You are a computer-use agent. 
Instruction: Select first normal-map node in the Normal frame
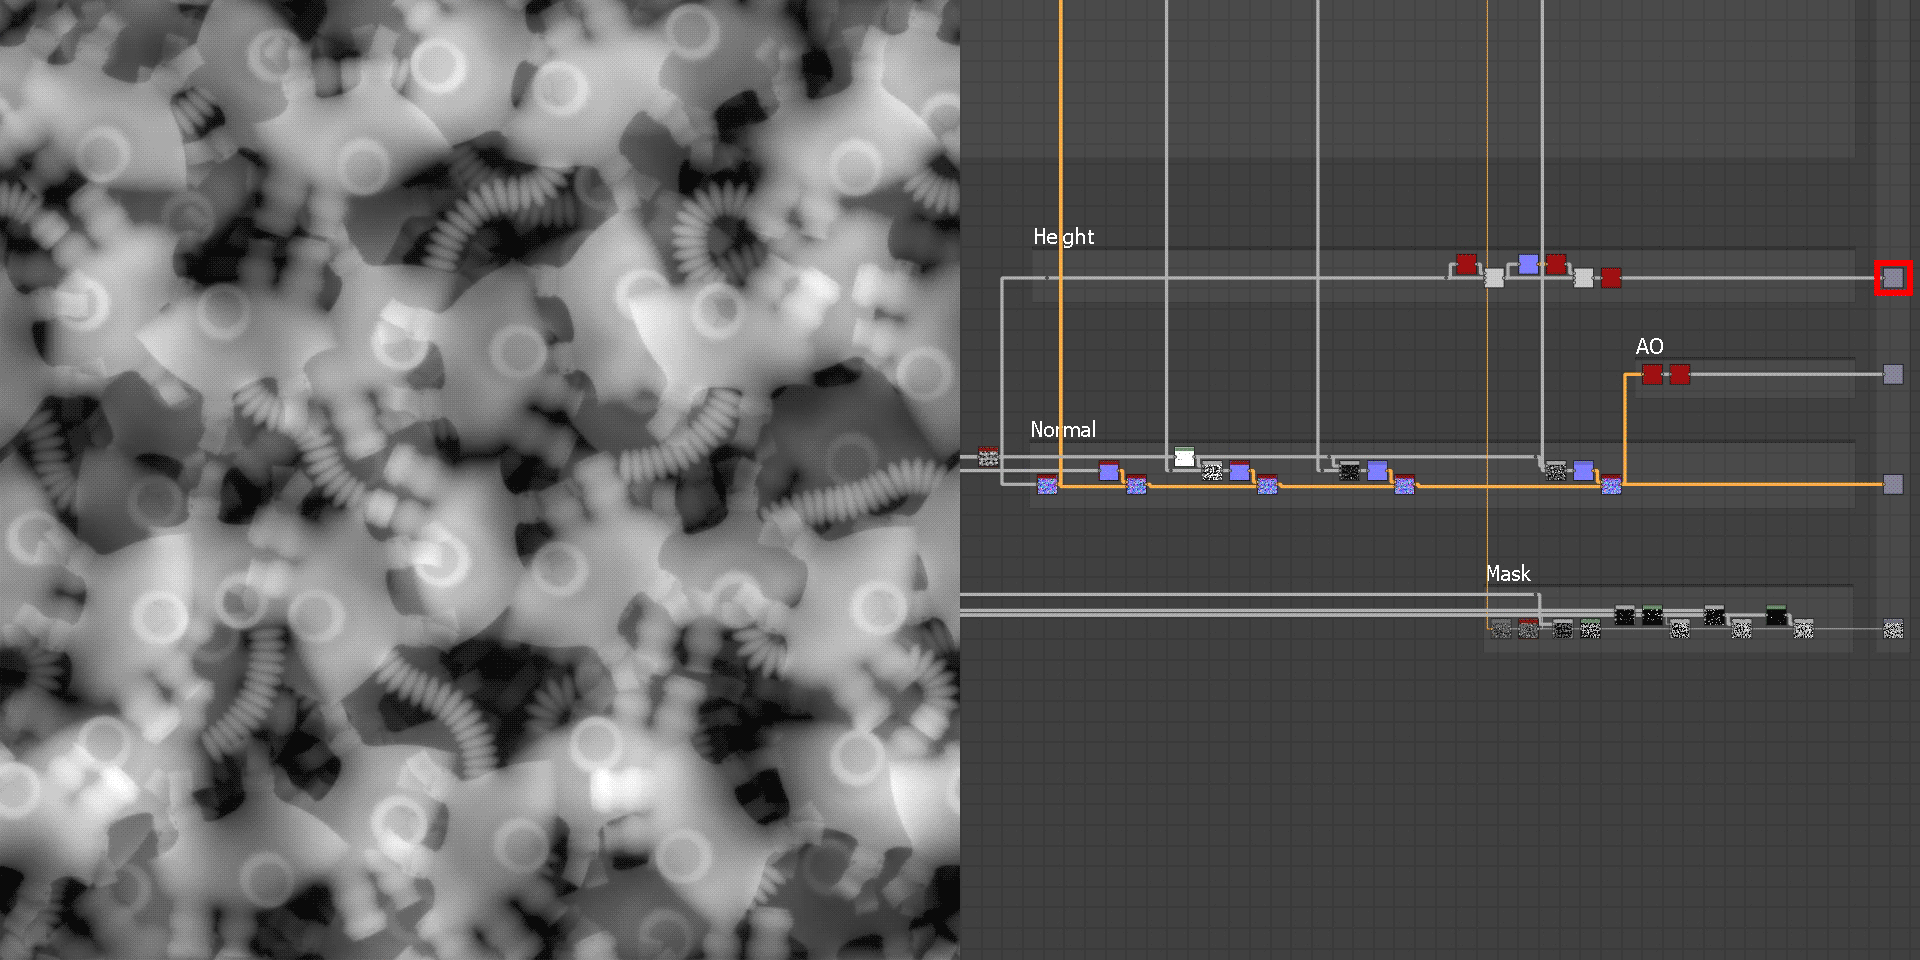[1047, 484]
